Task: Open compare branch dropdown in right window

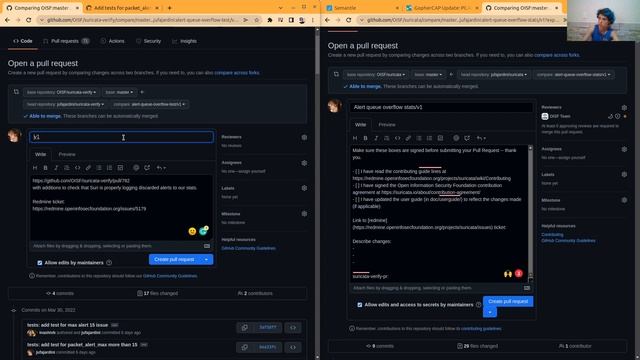Action: [x=573, y=75]
